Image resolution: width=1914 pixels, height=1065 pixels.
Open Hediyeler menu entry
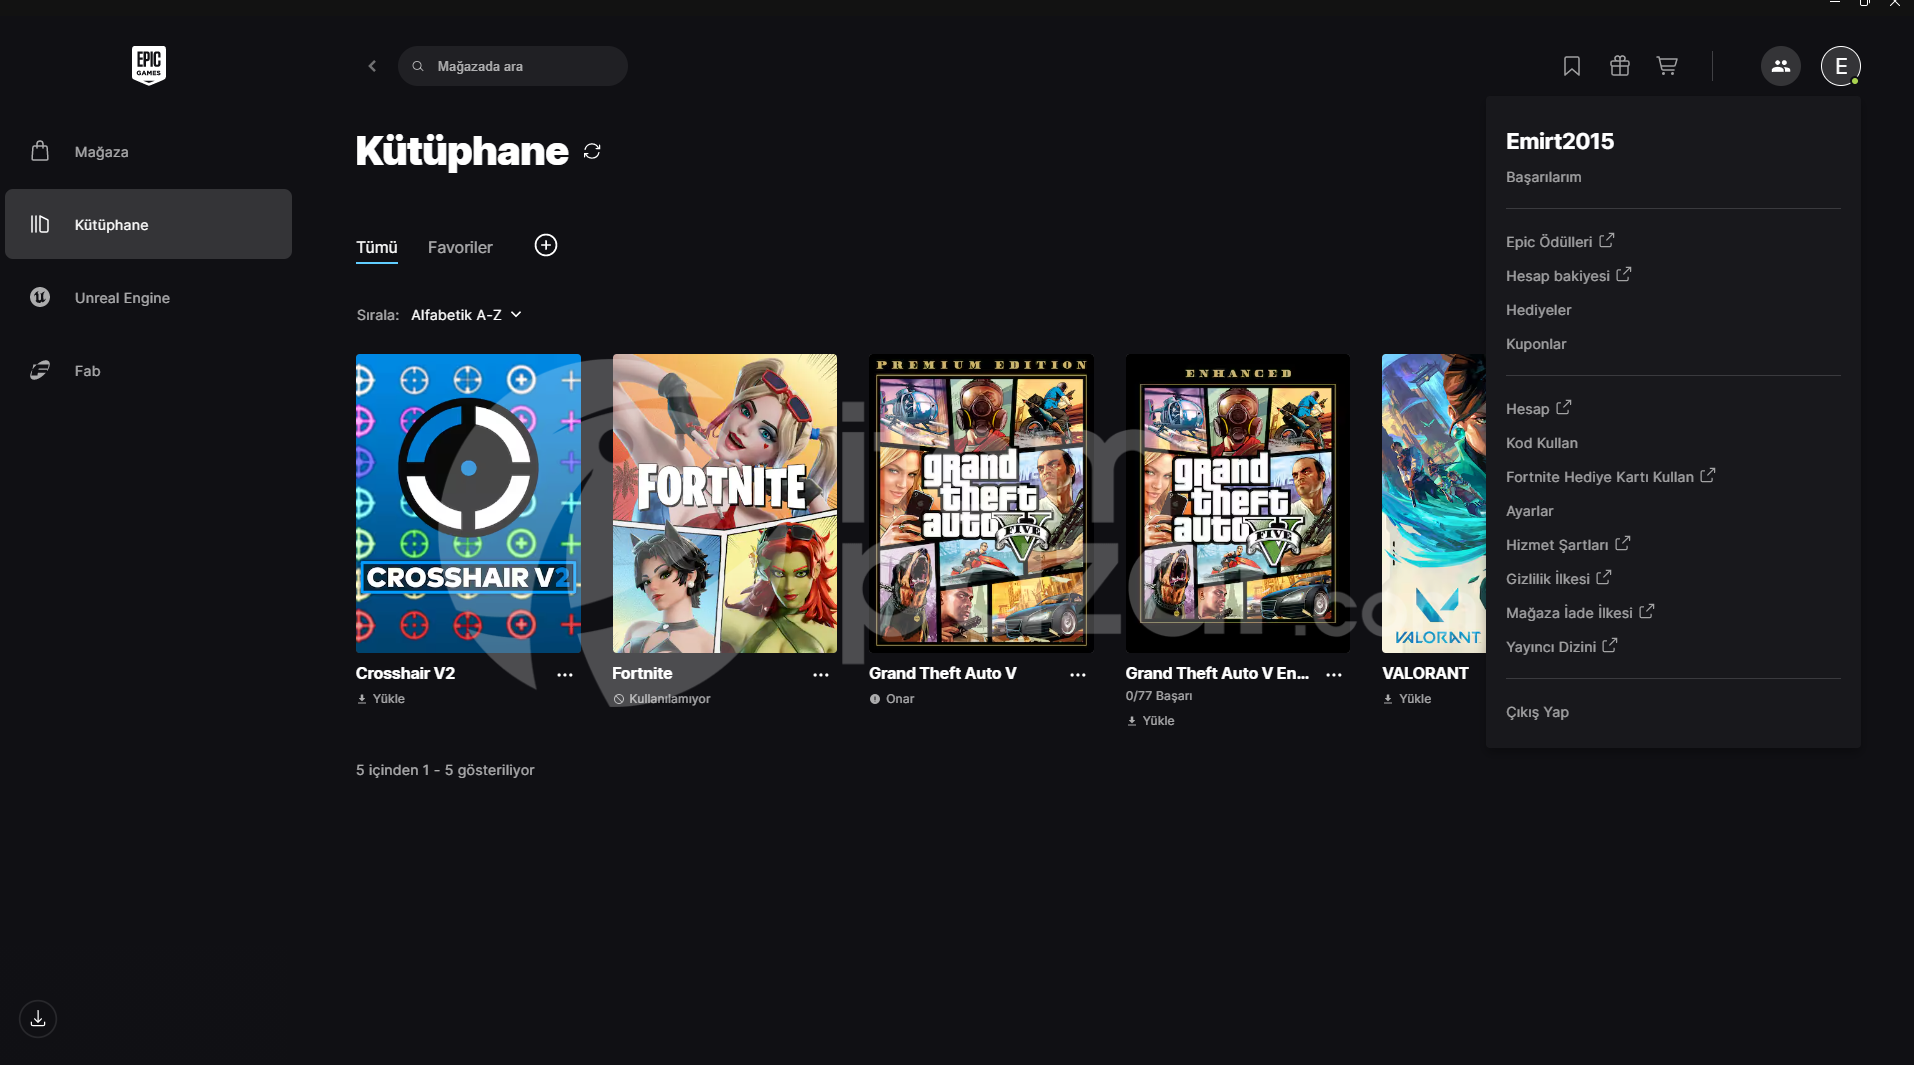coord(1538,310)
